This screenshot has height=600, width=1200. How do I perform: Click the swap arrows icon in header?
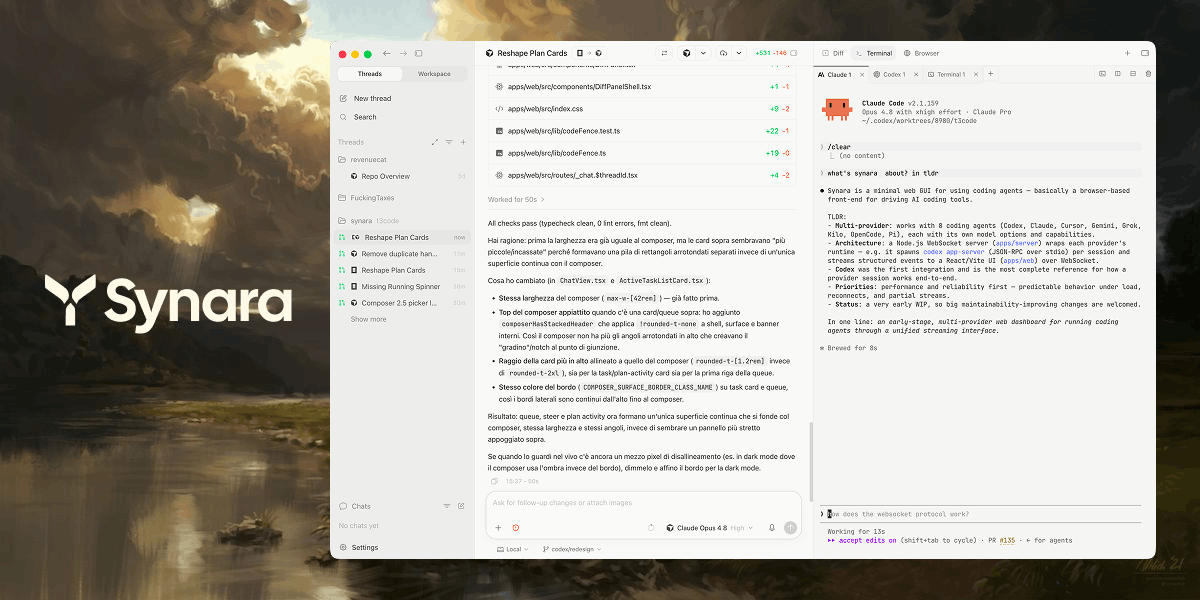point(664,53)
